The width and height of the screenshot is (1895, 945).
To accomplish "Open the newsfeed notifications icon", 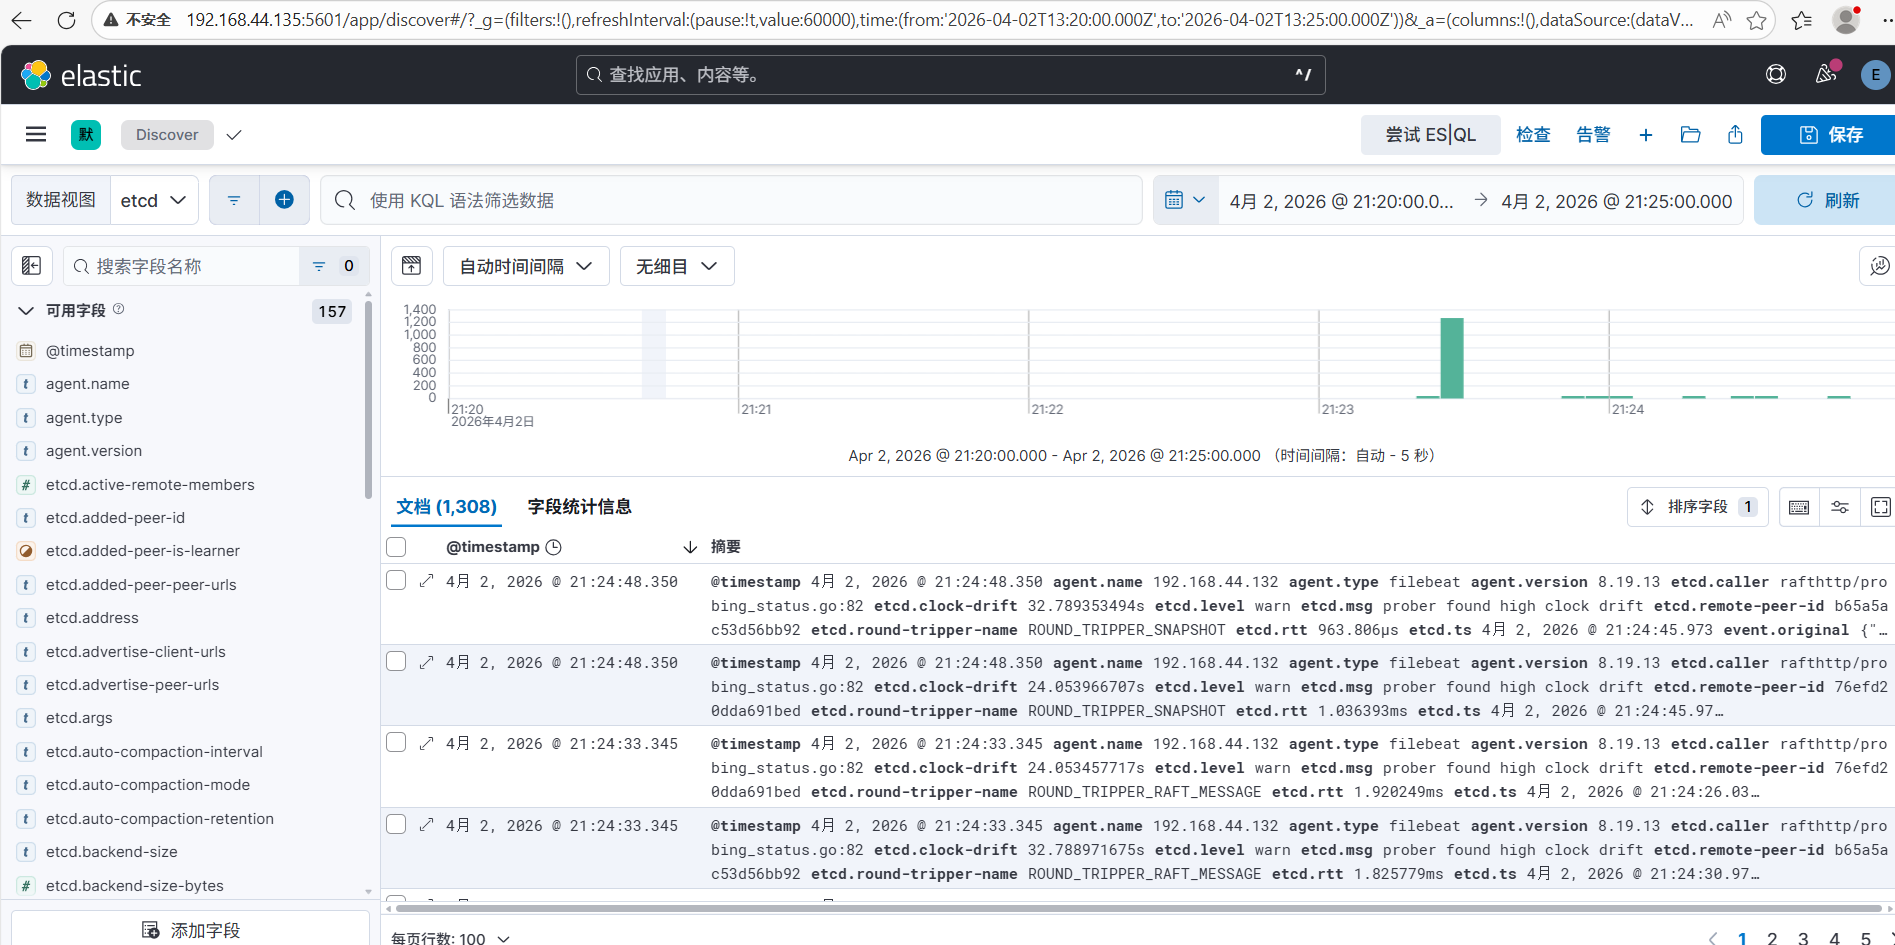I will point(1826,74).
